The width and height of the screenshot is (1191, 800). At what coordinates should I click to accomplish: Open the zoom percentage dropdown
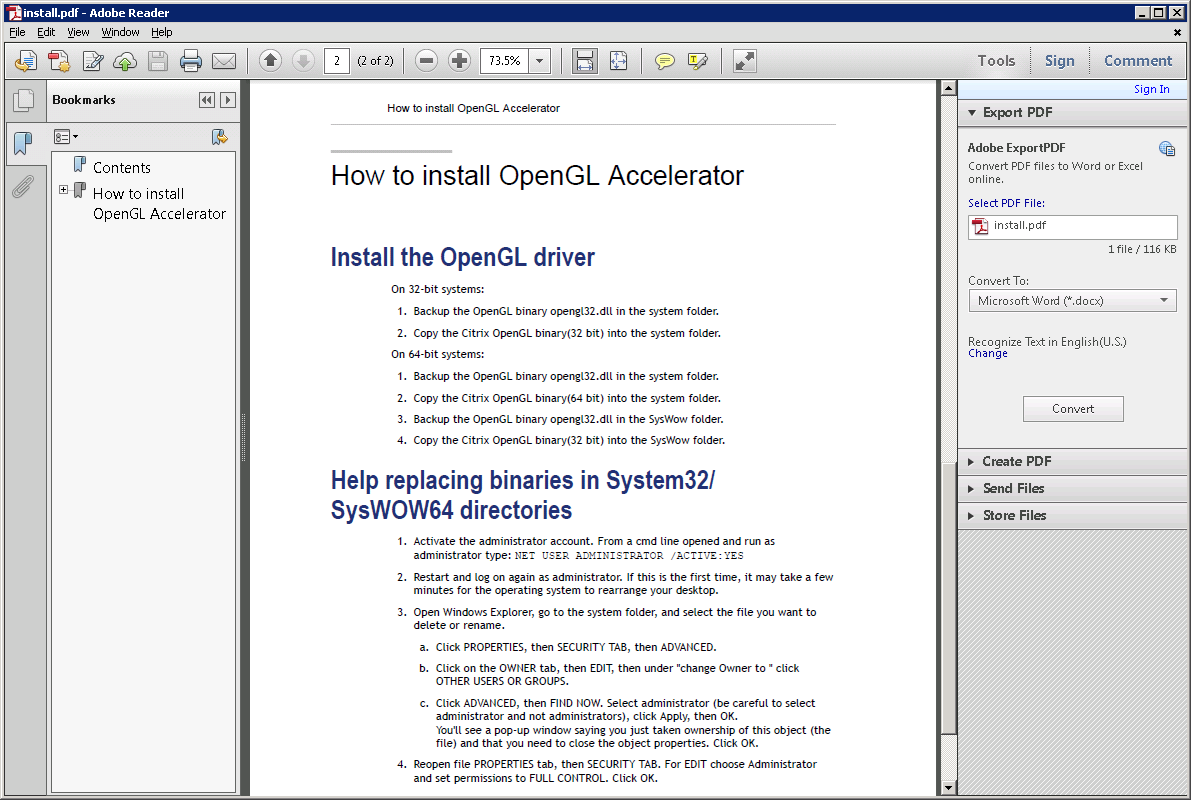click(x=540, y=61)
